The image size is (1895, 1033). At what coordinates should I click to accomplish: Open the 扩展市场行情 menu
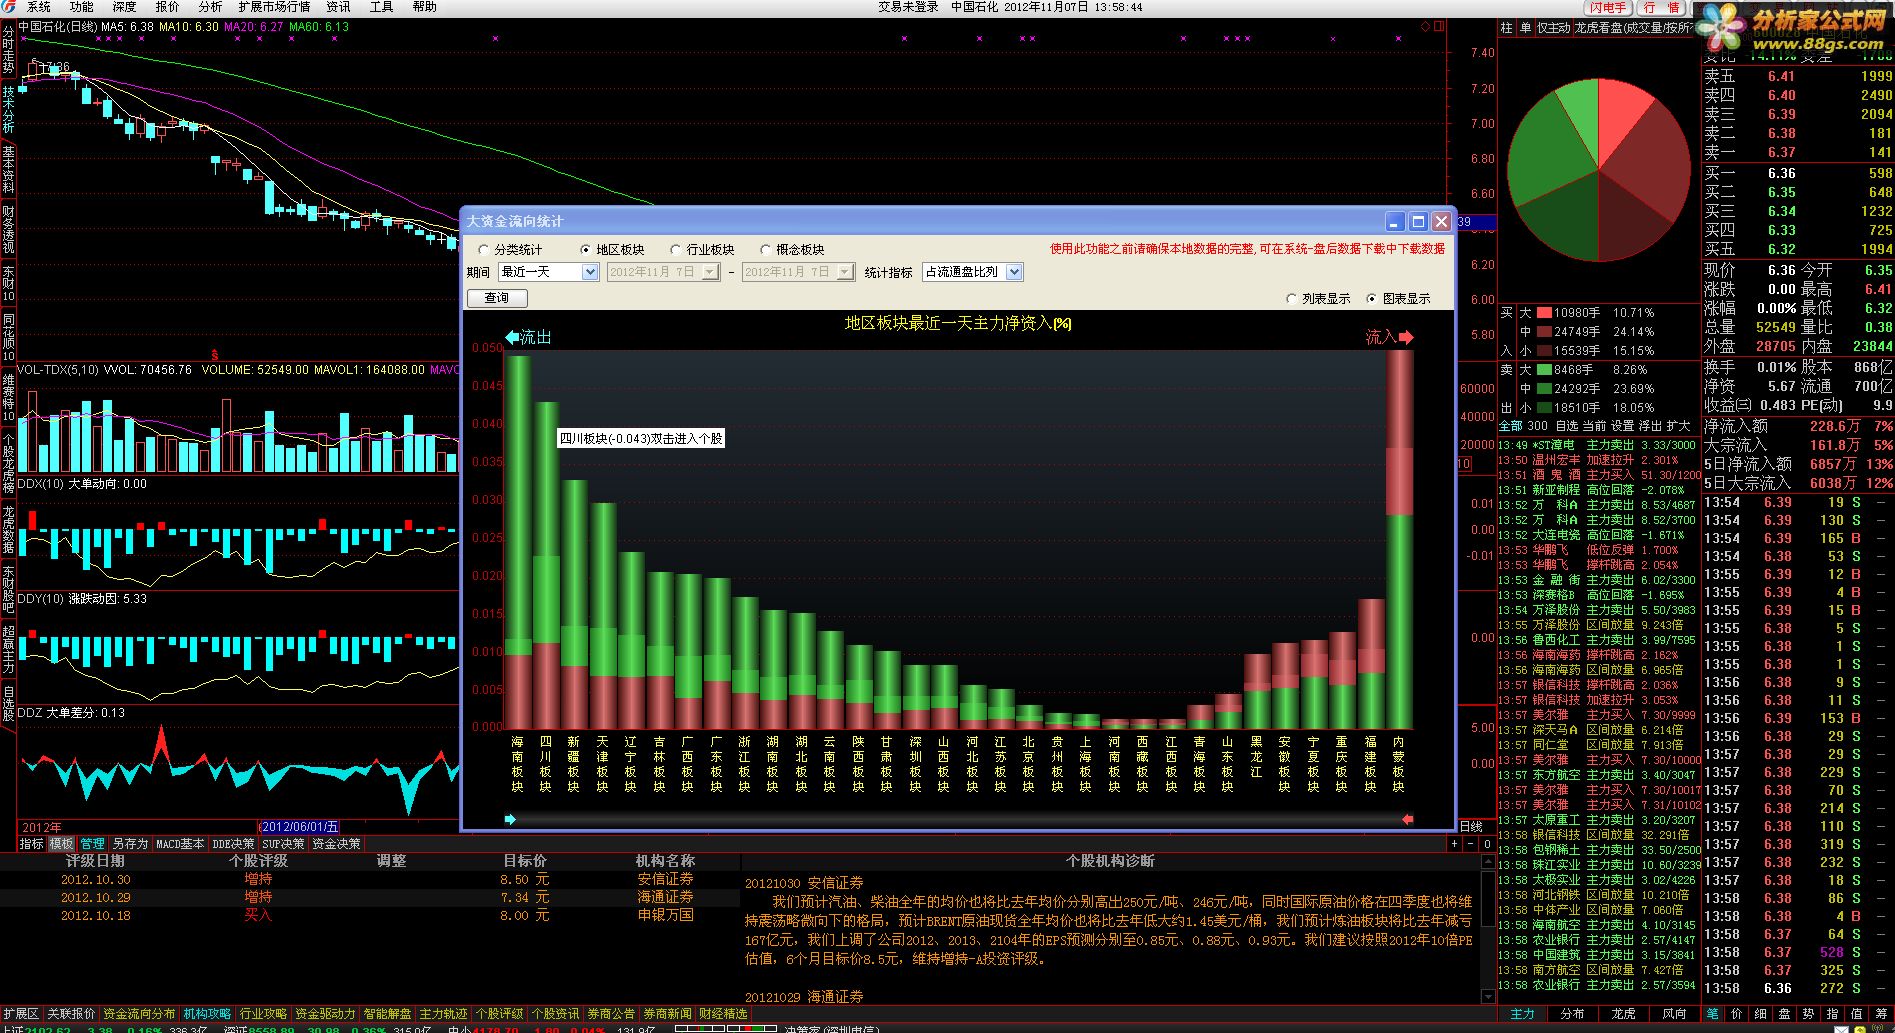pos(274,7)
